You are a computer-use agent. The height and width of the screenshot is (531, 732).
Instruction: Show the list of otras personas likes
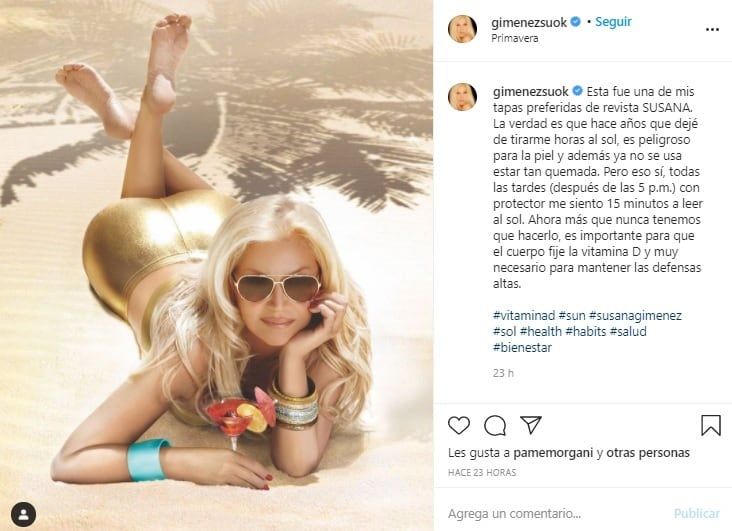pyautogui.click(x=648, y=453)
